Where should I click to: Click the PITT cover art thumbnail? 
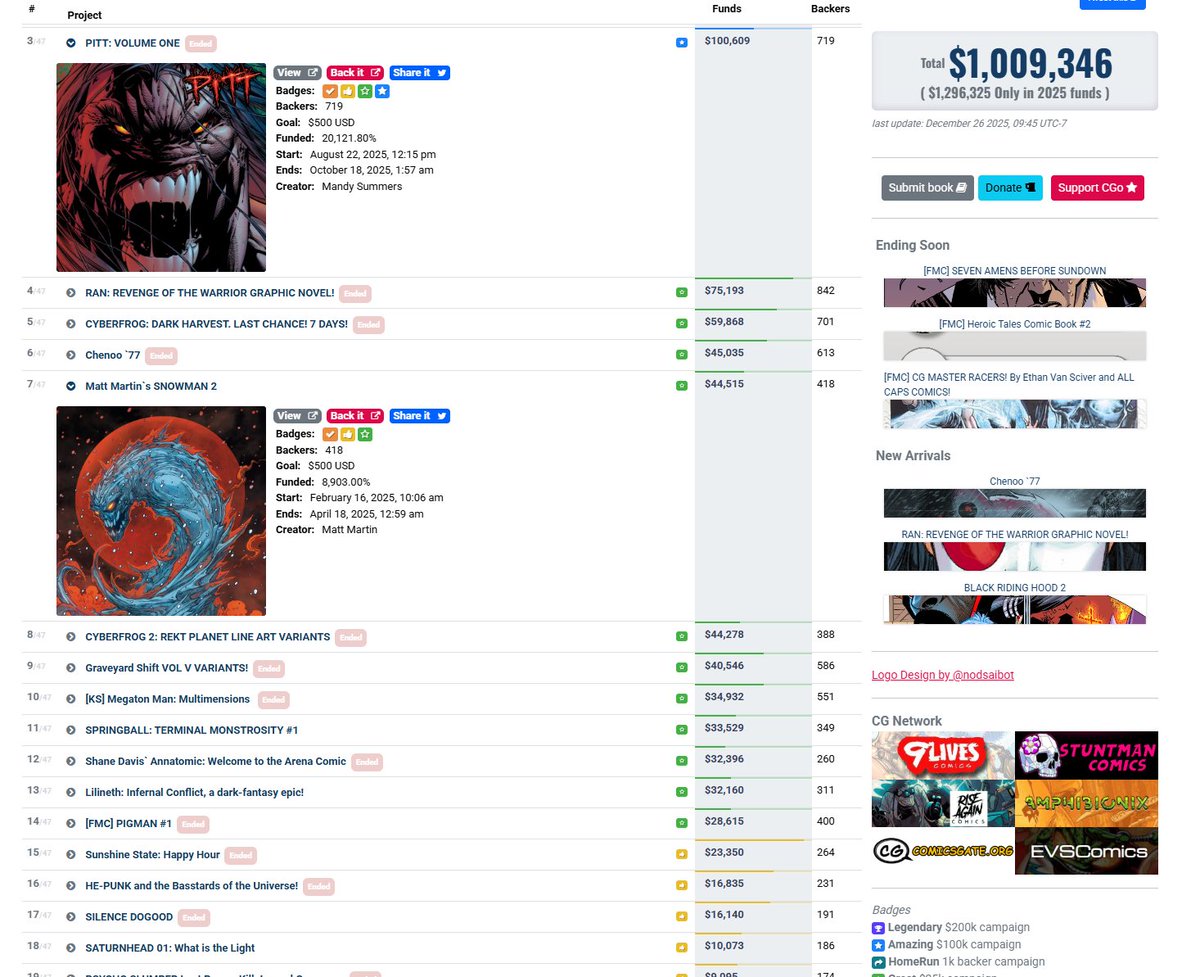coord(161,168)
